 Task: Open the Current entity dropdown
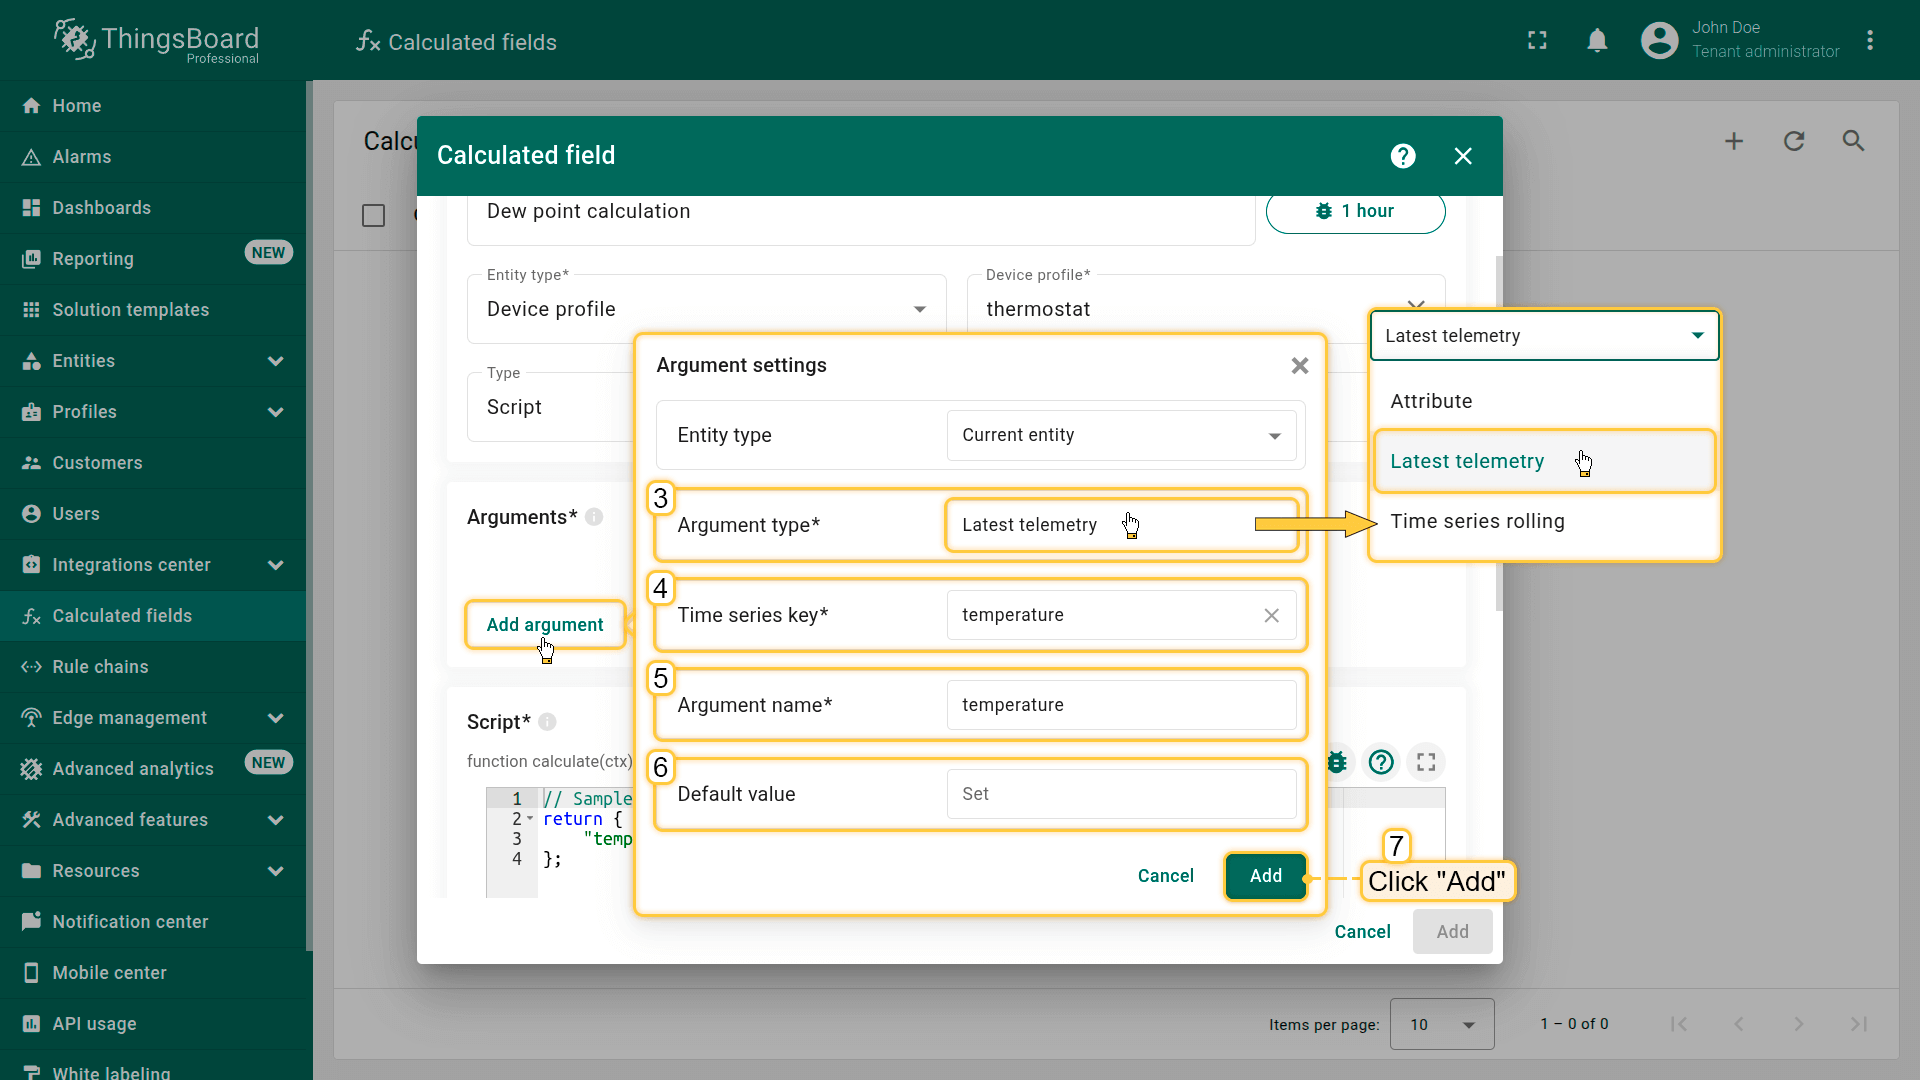pos(1120,435)
